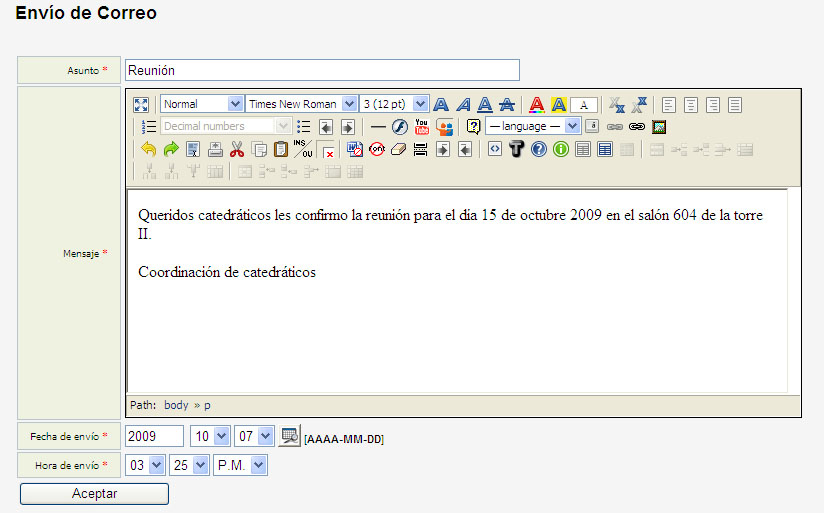Viewport: 824px width, 513px height.
Task: Justify the text fully
Action: click(735, 105)
